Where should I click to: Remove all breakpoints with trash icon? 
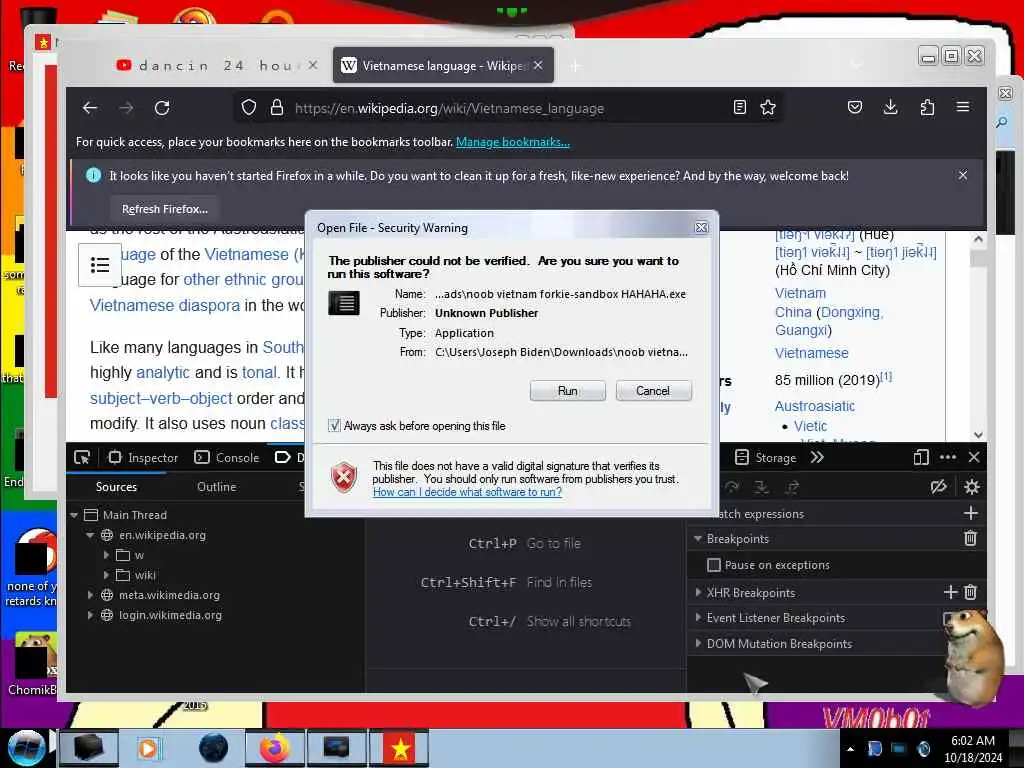pos(970,538)
